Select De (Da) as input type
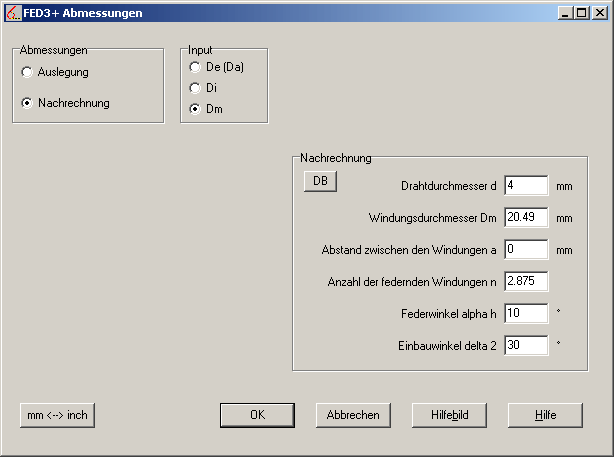Screen dimensions: 614x457 (194, 67)
